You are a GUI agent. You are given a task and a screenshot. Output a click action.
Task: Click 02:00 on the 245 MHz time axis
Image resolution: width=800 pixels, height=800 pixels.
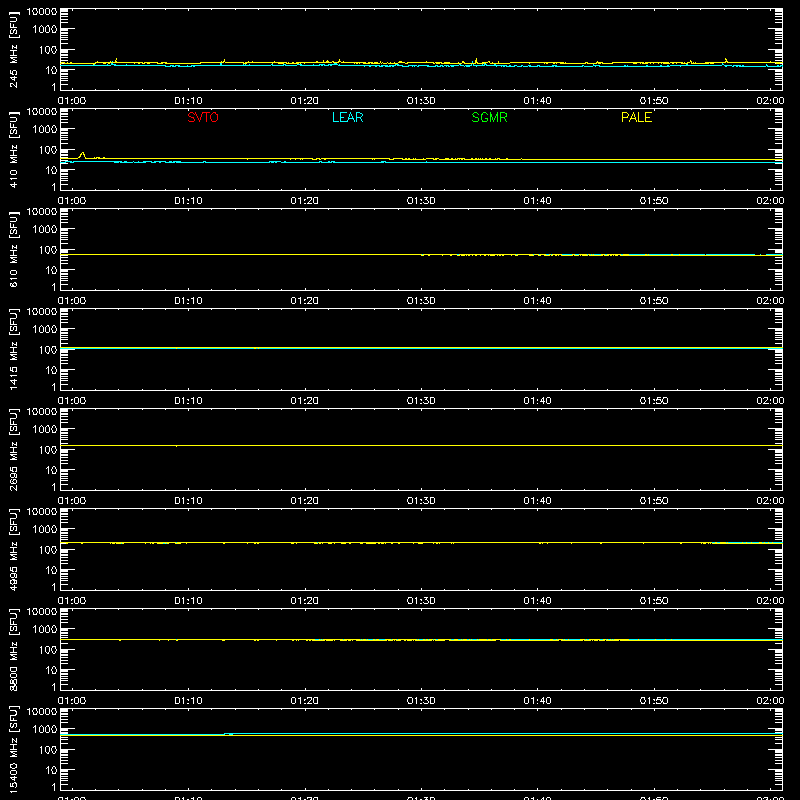(770, 101)
